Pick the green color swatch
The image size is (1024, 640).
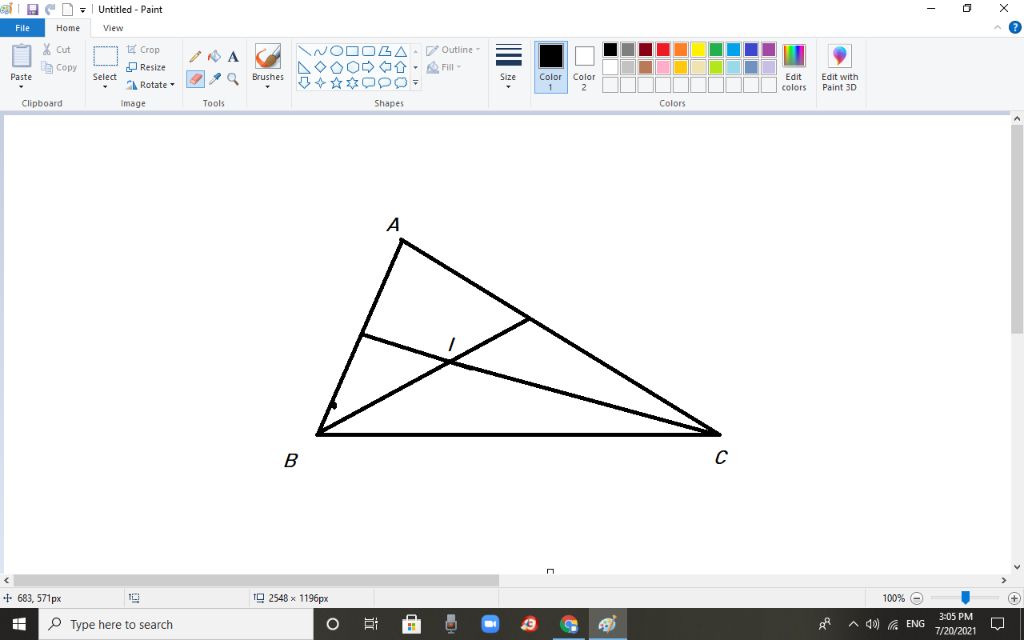(x=716, y=50)
